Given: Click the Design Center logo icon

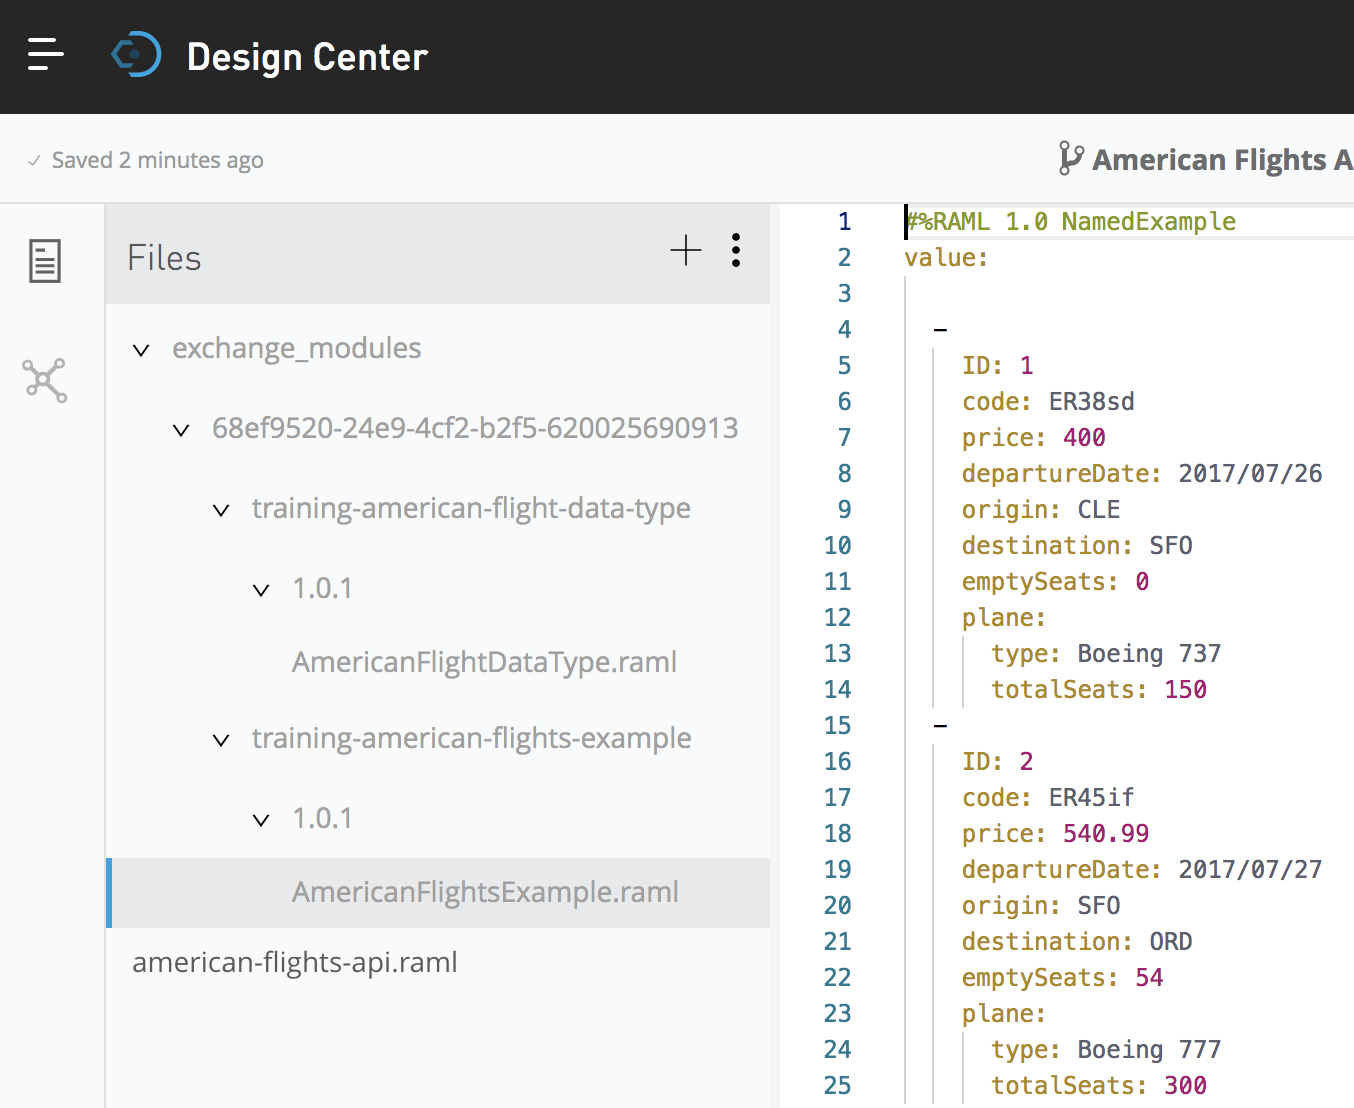Looking at the screenshot, I should tap(136, 55).
